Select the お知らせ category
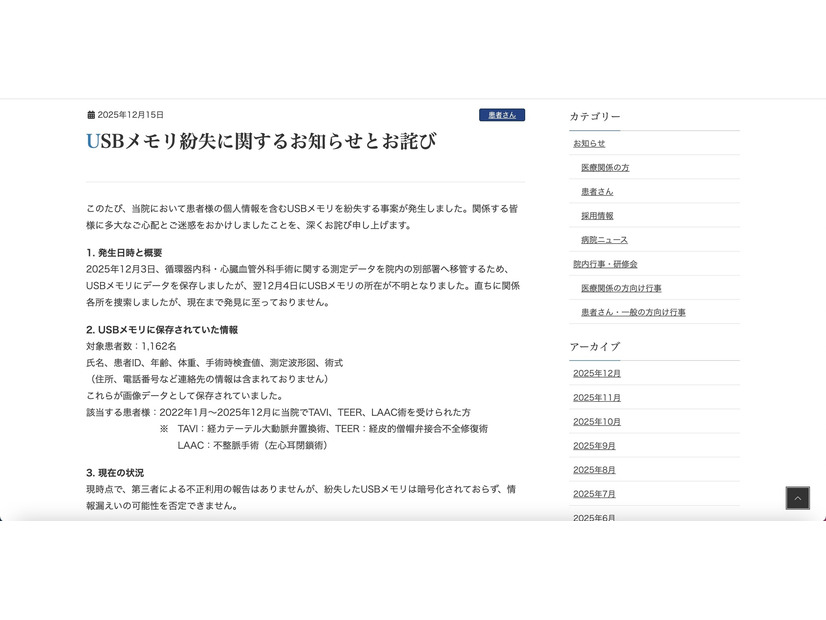Image resolution: width=826 pixels, height=620 pixels. [590, 143]
